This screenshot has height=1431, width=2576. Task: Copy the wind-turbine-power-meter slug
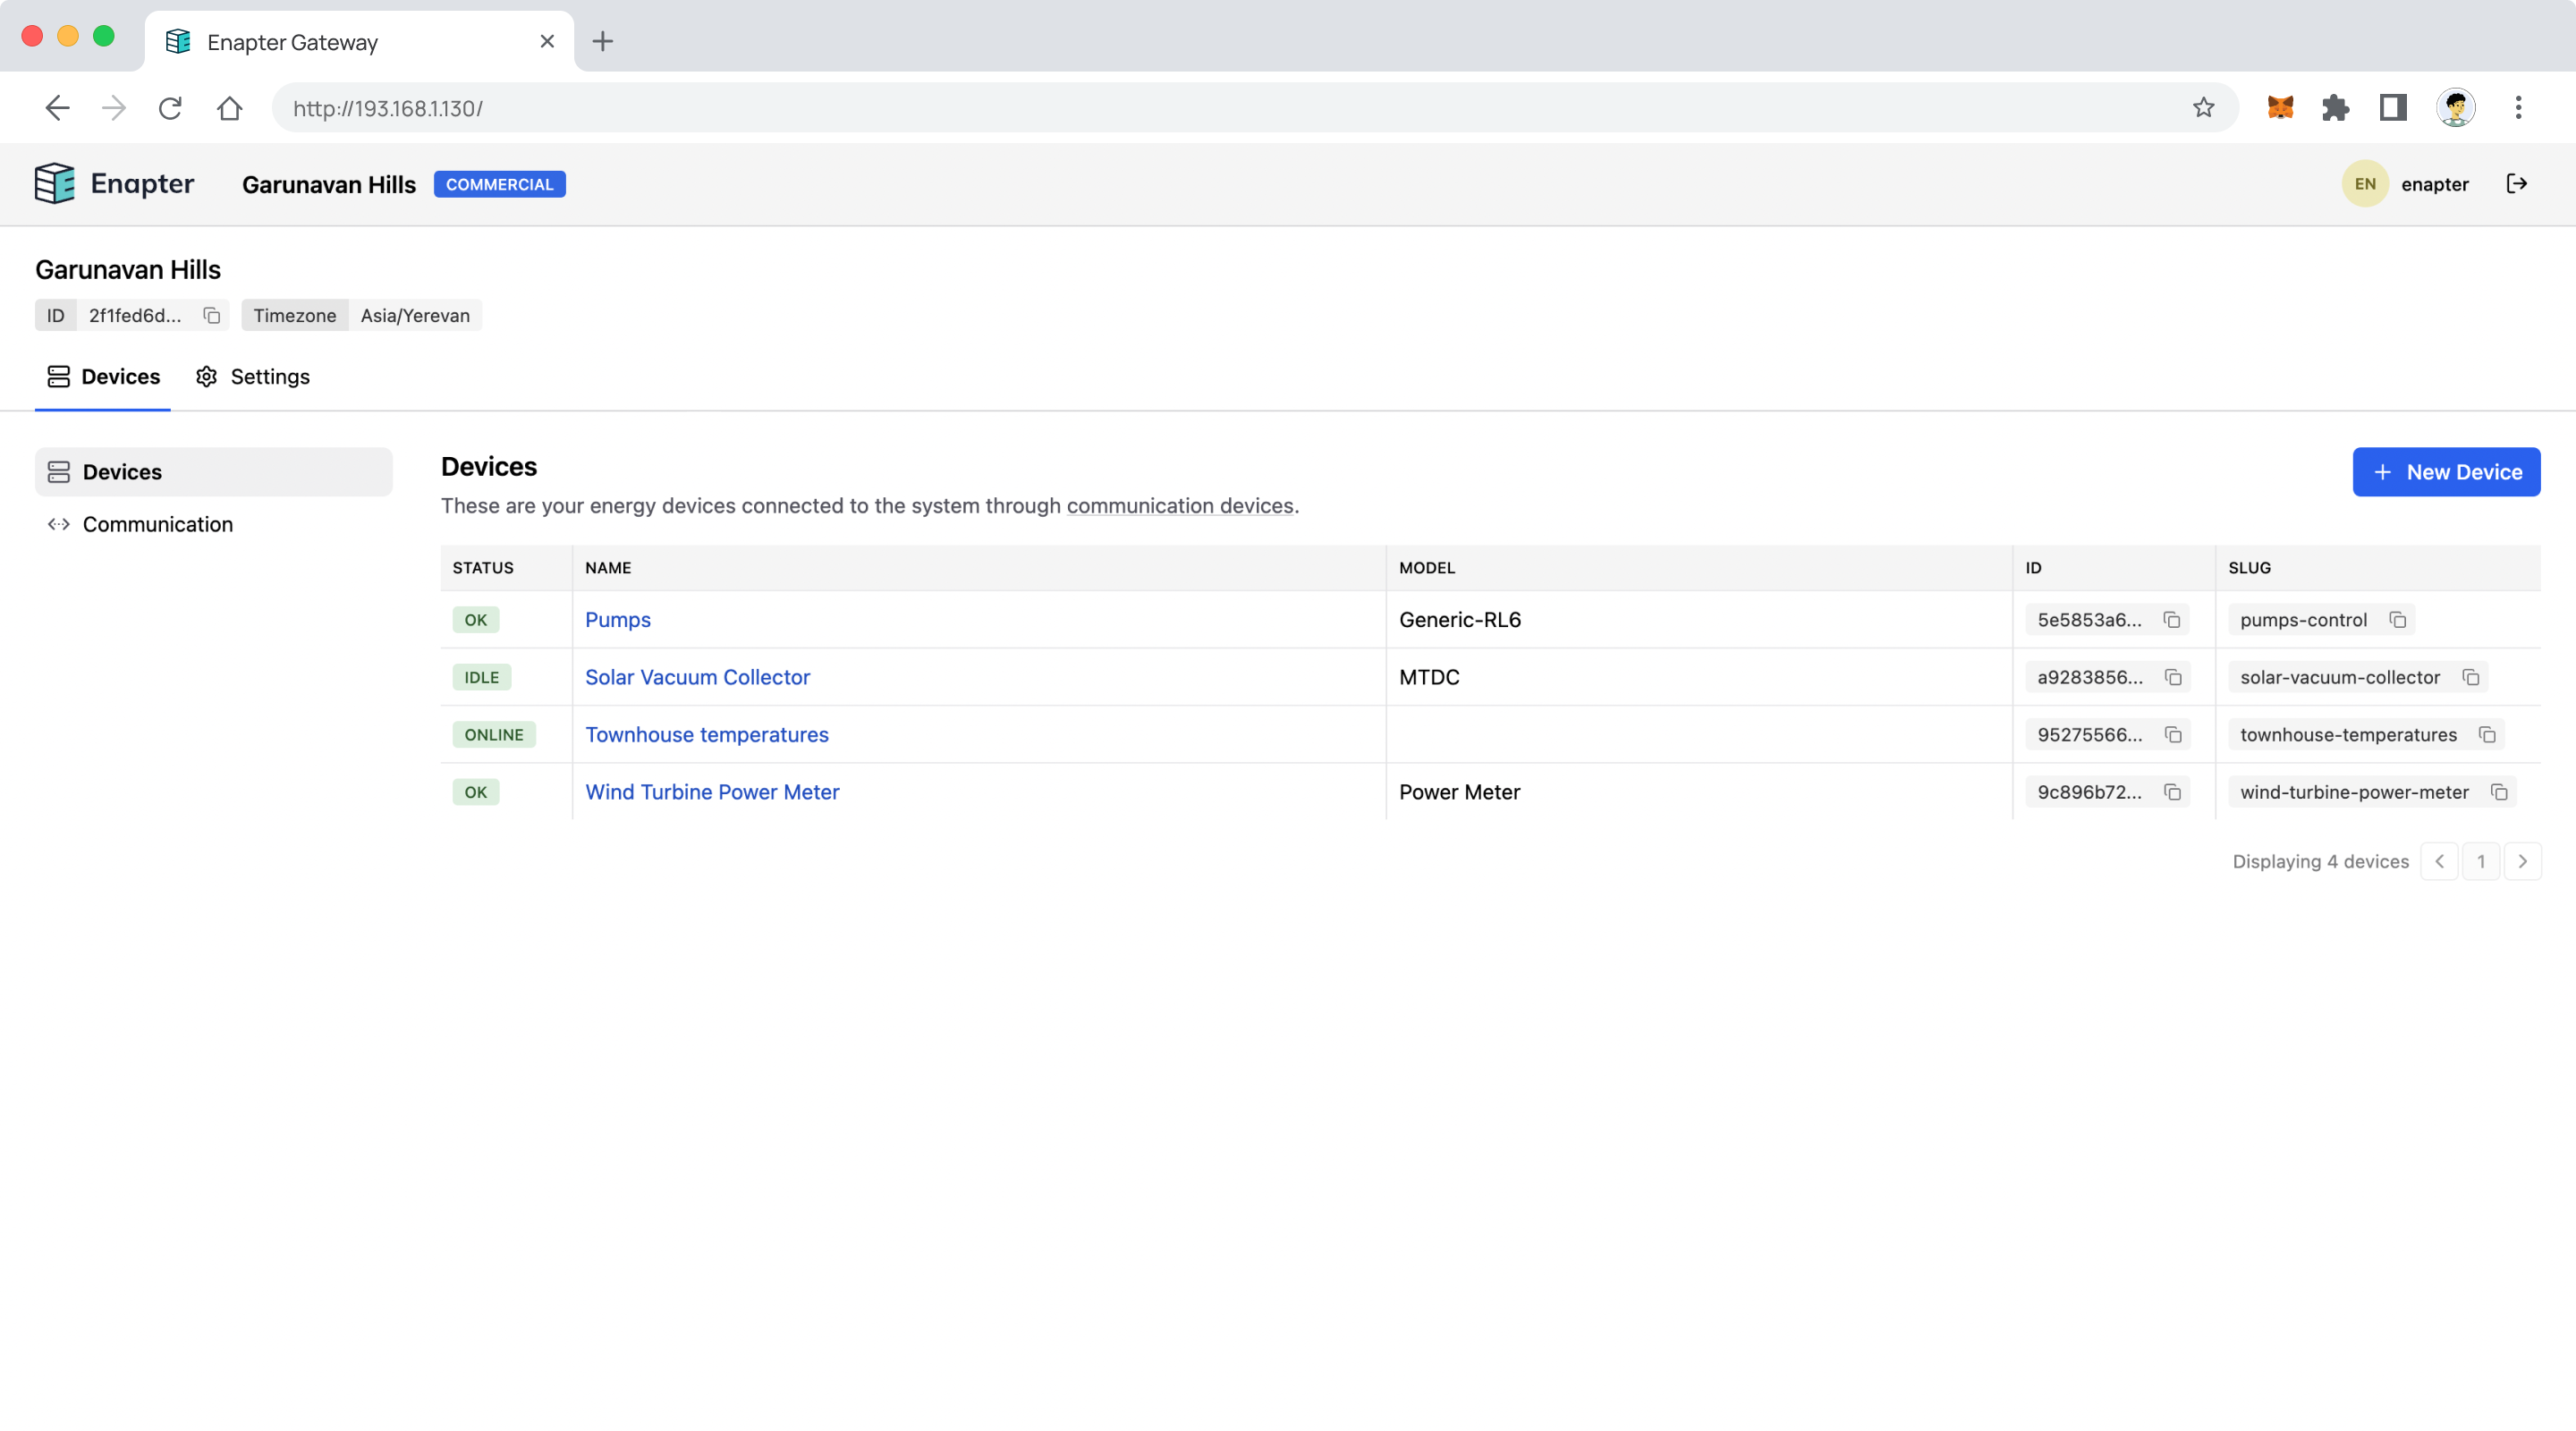pyautogui.click(x=2499, y=792)
